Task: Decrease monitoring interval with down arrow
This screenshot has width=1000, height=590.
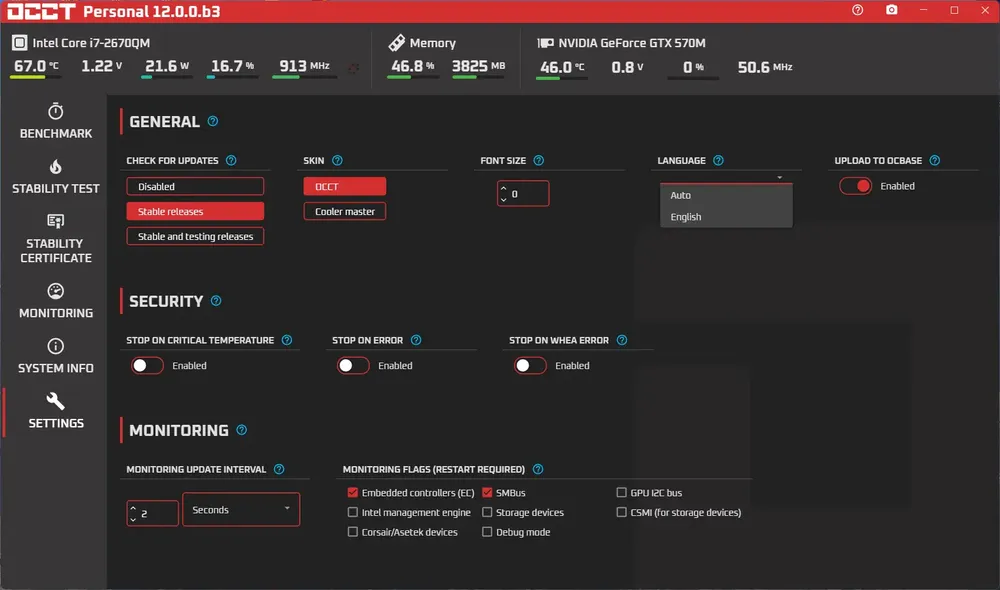Action: (133, 519)
